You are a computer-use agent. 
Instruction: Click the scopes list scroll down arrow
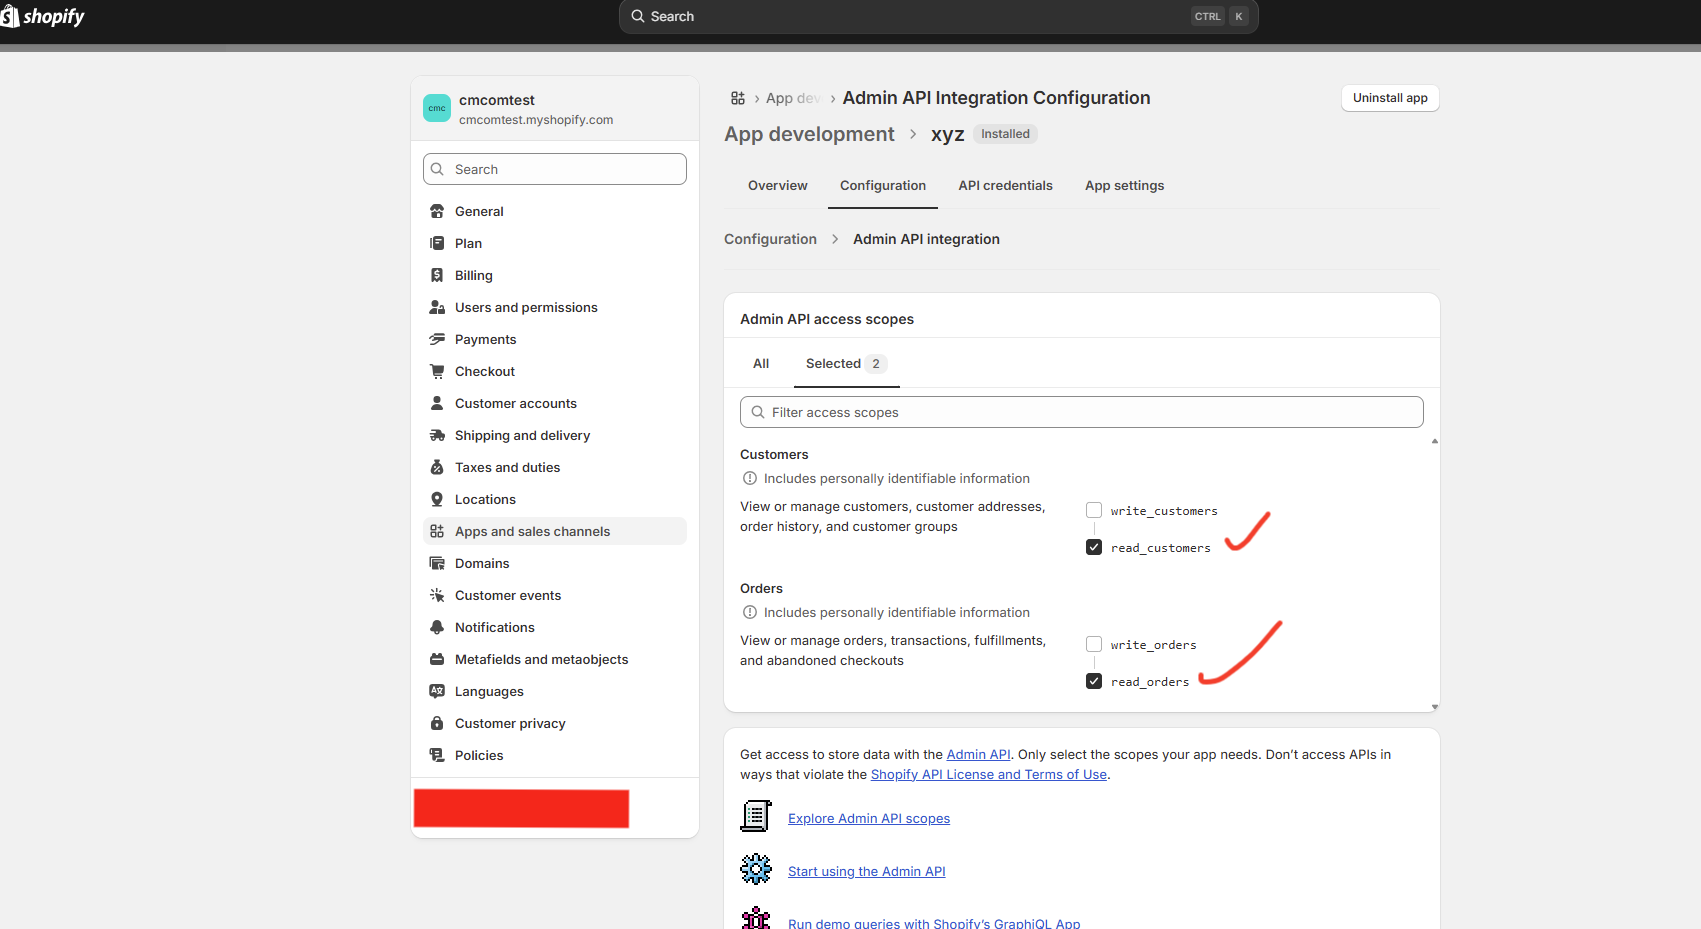pyautogui.click(x=1435, y=707)
